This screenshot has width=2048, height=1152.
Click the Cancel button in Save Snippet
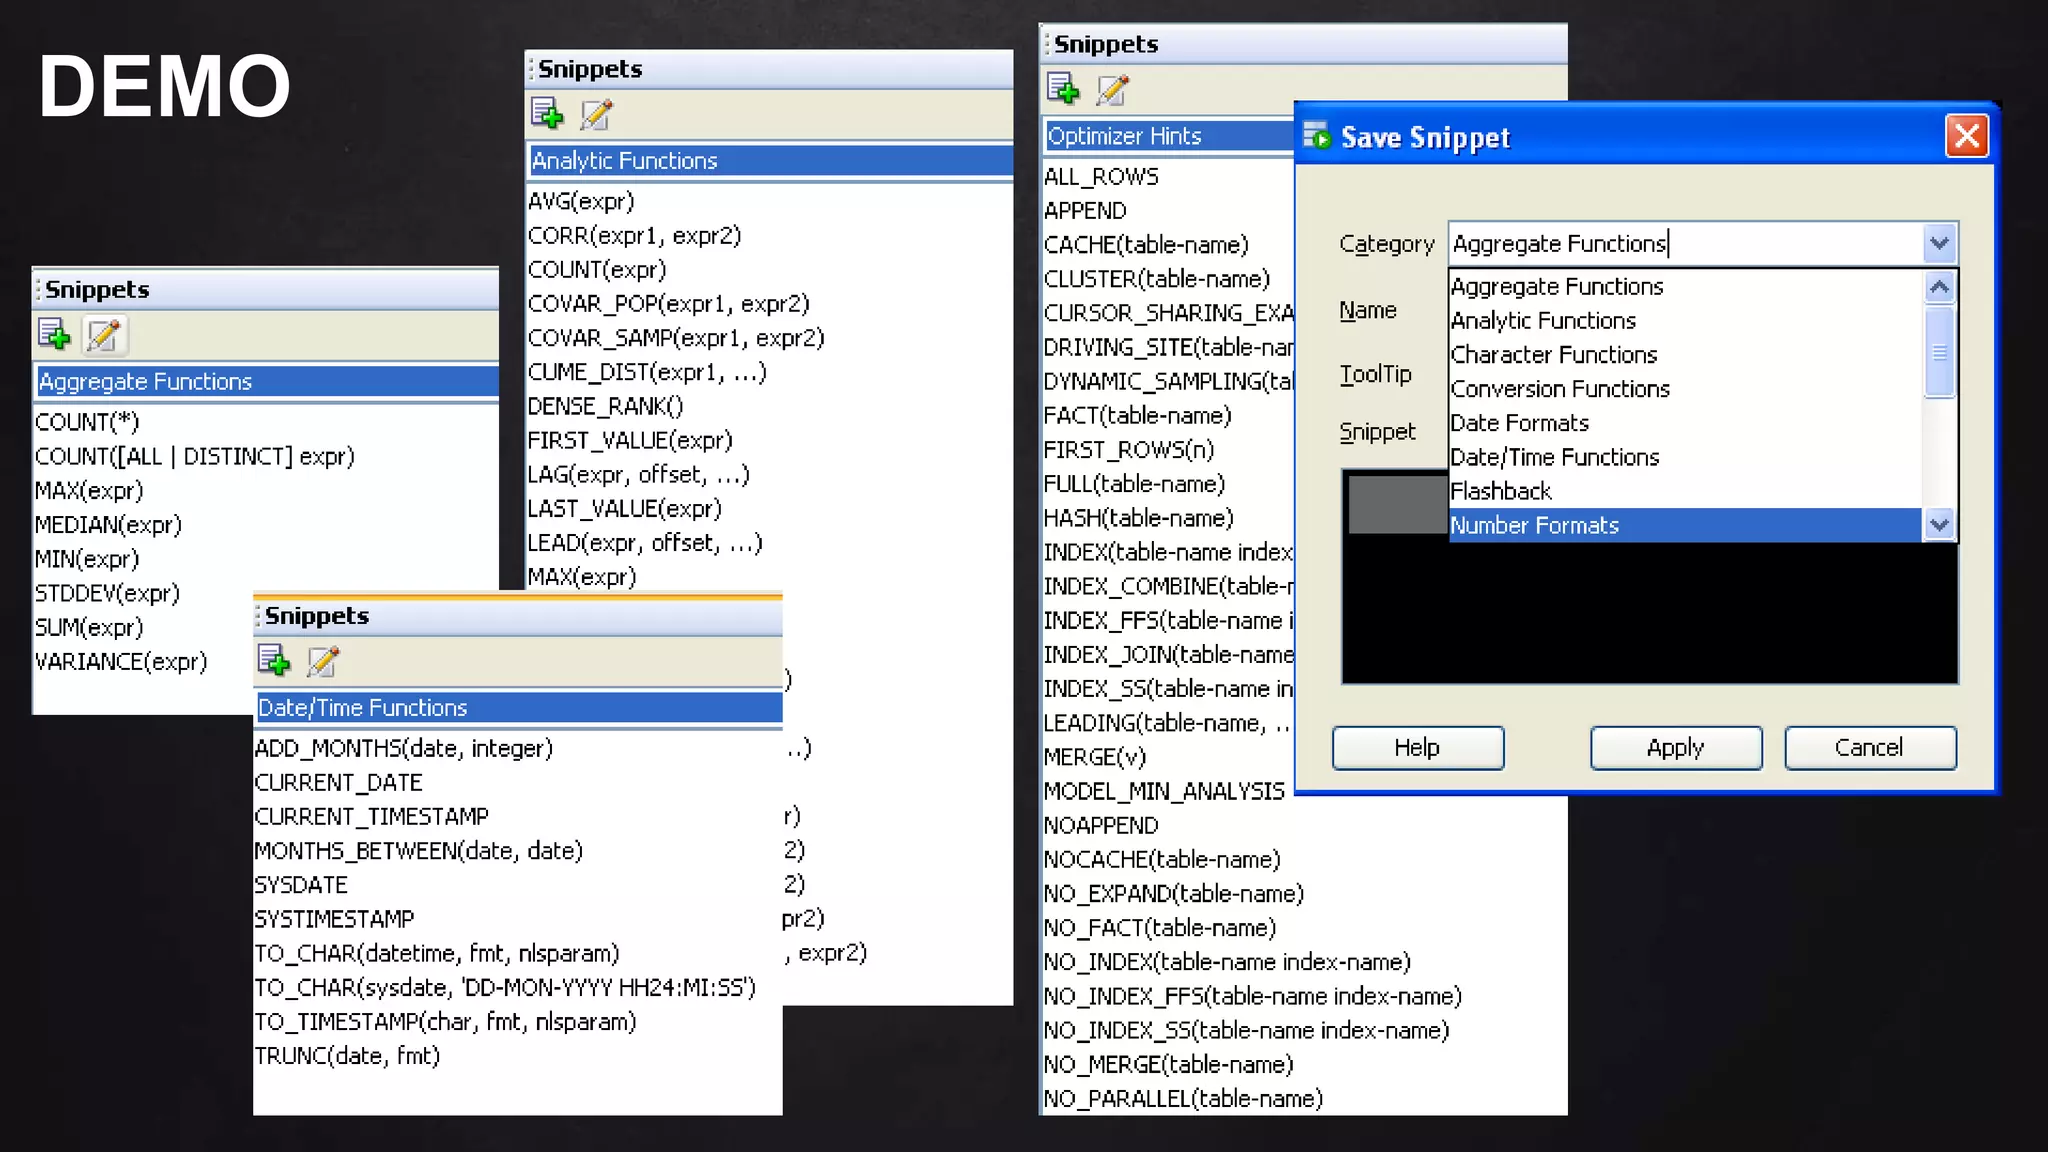pyautogui.click(x=1869, y=747)
